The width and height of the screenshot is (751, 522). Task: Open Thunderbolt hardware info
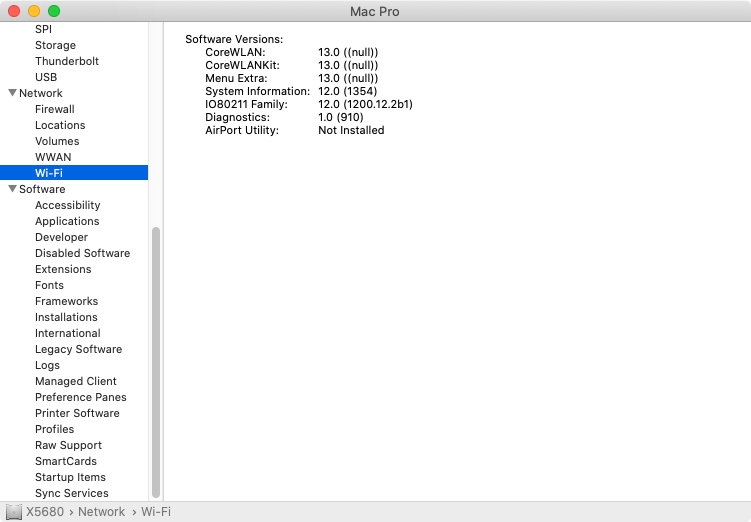pyautogui.click(x=67, y=61)
